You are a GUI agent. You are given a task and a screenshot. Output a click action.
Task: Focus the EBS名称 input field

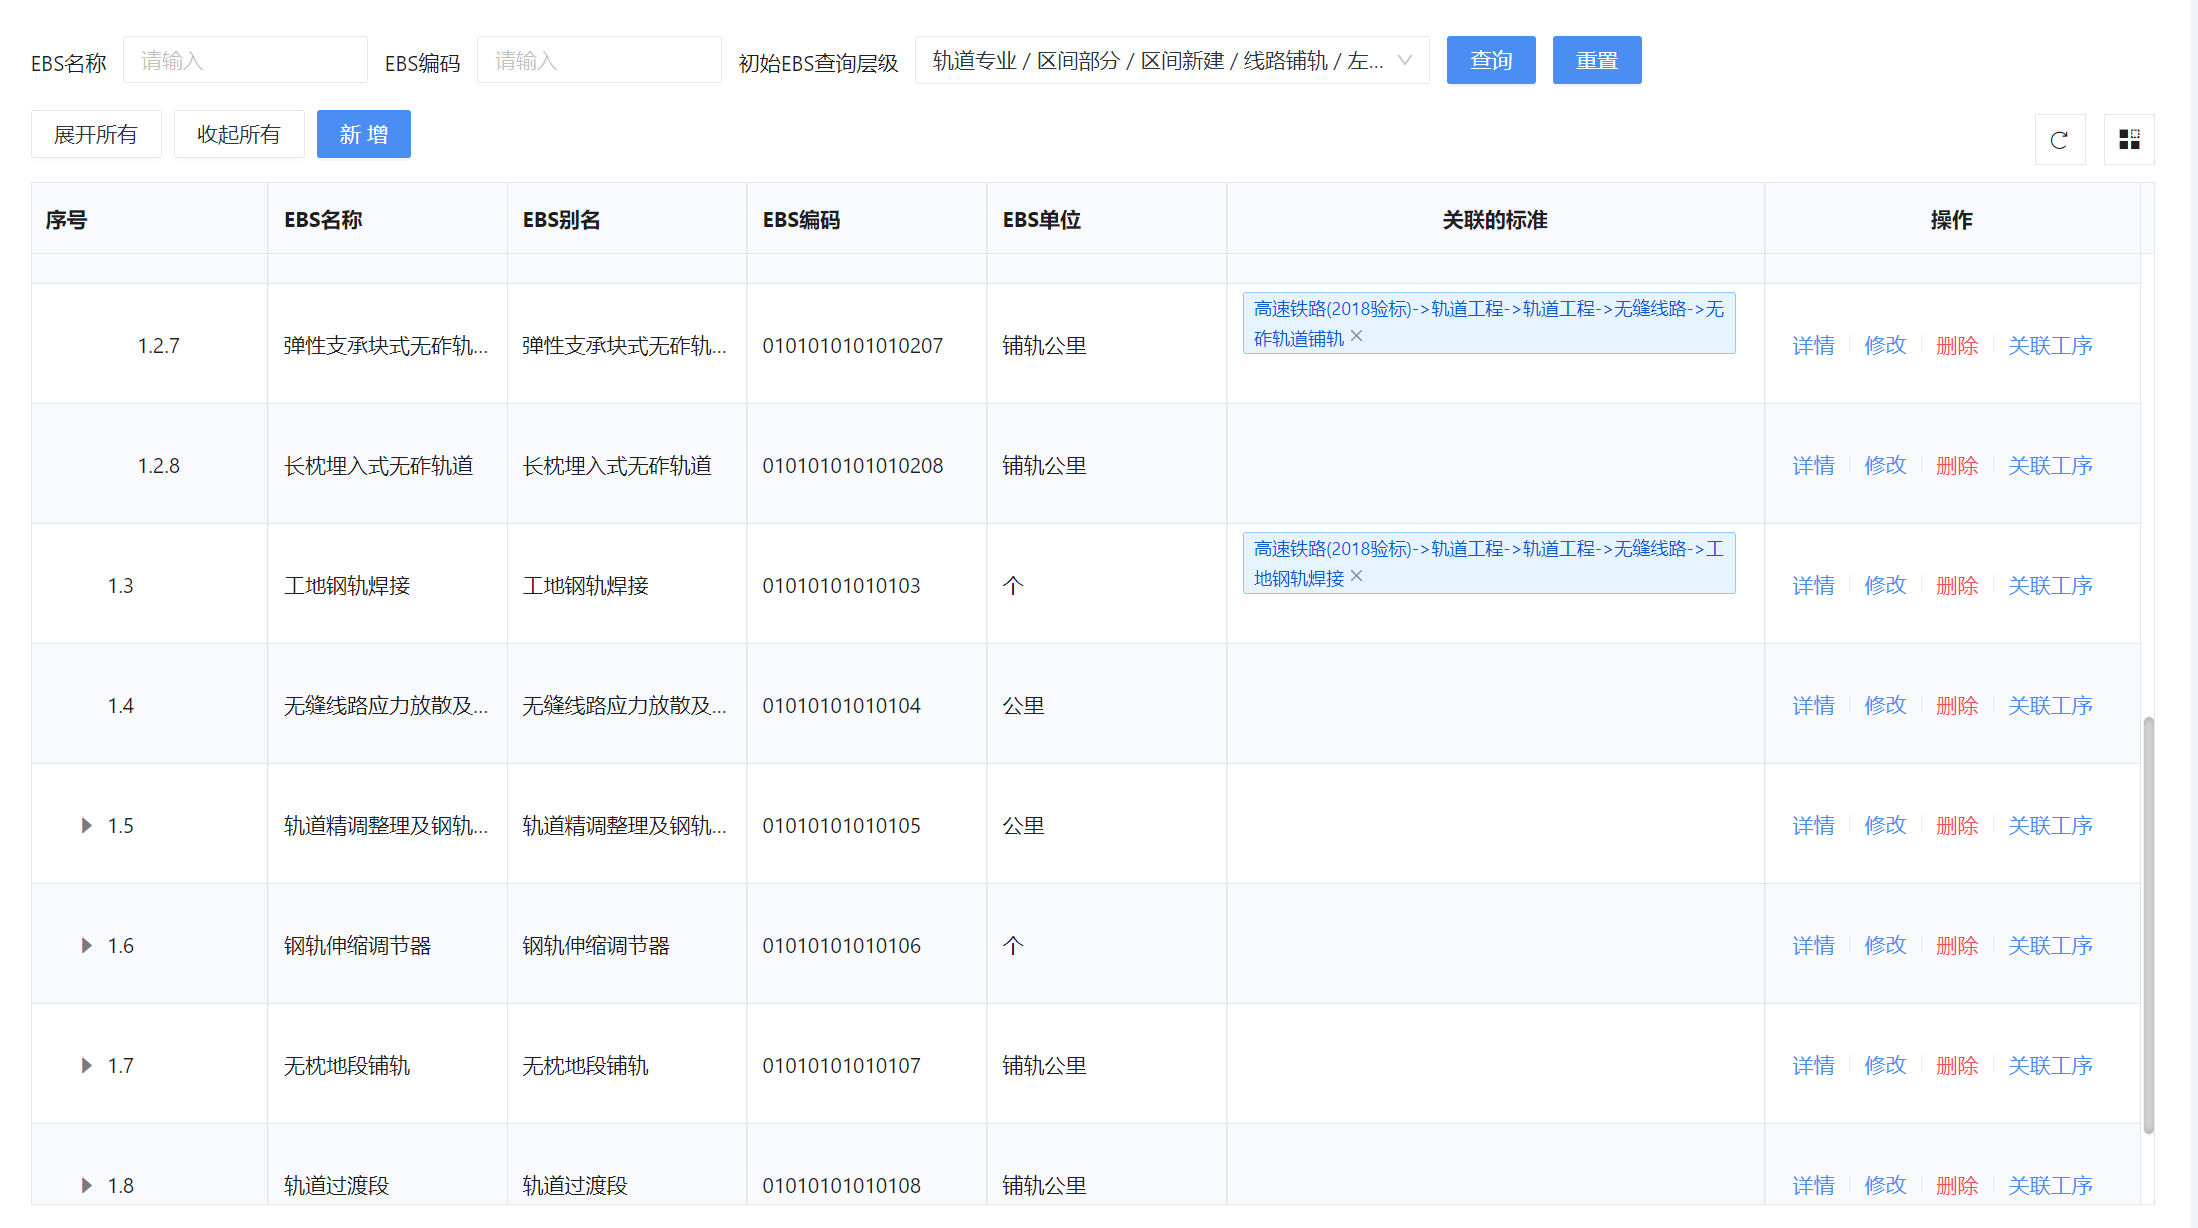[245, 60]
